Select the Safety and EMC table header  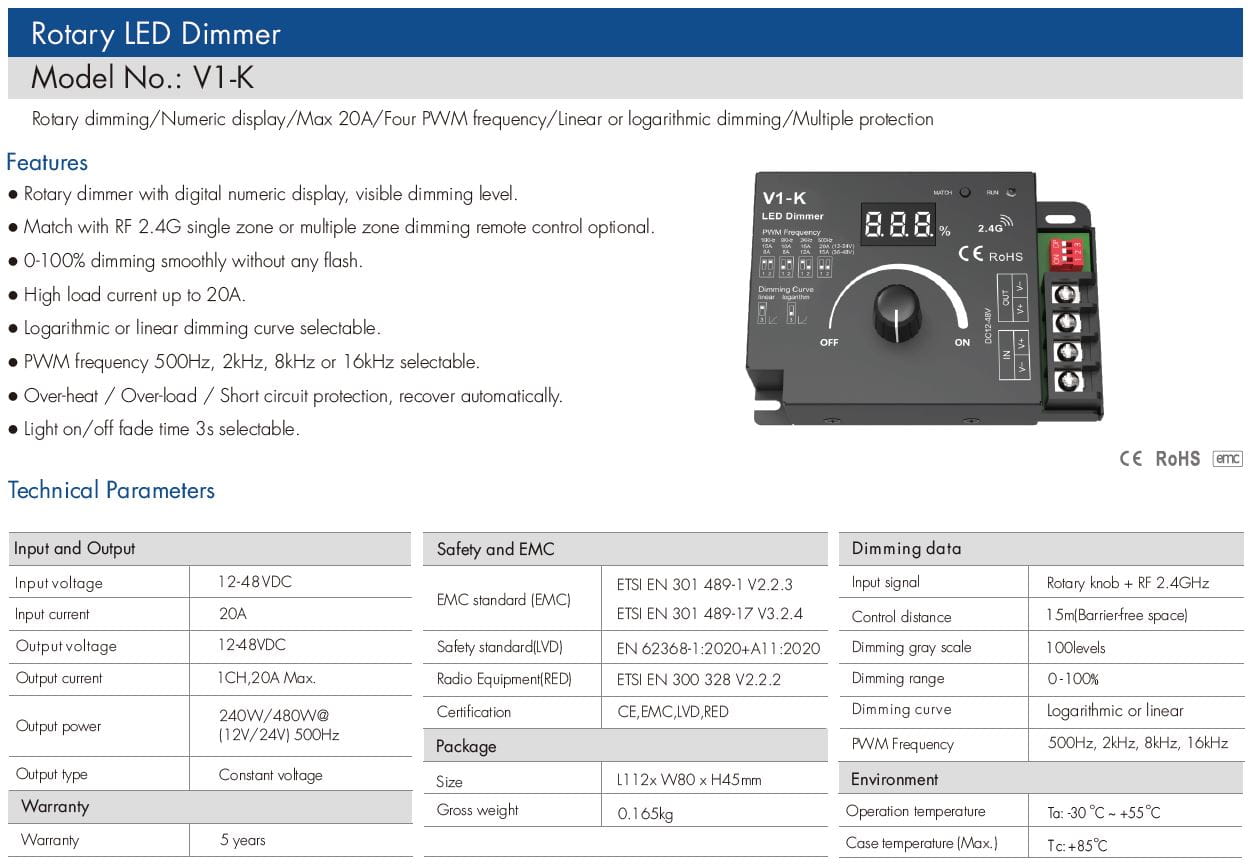(x=495, y=549)
